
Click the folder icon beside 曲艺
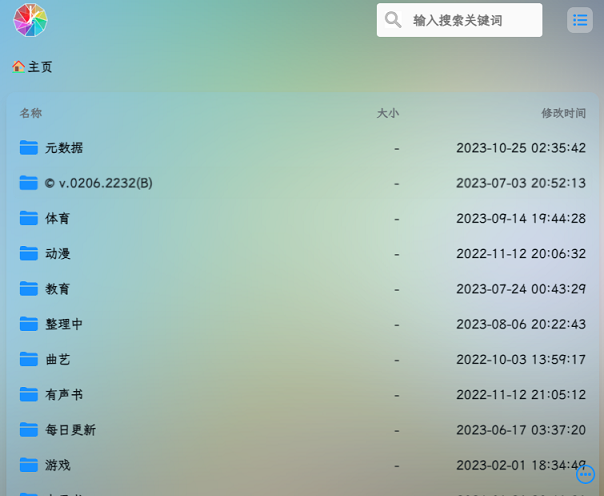28,359
